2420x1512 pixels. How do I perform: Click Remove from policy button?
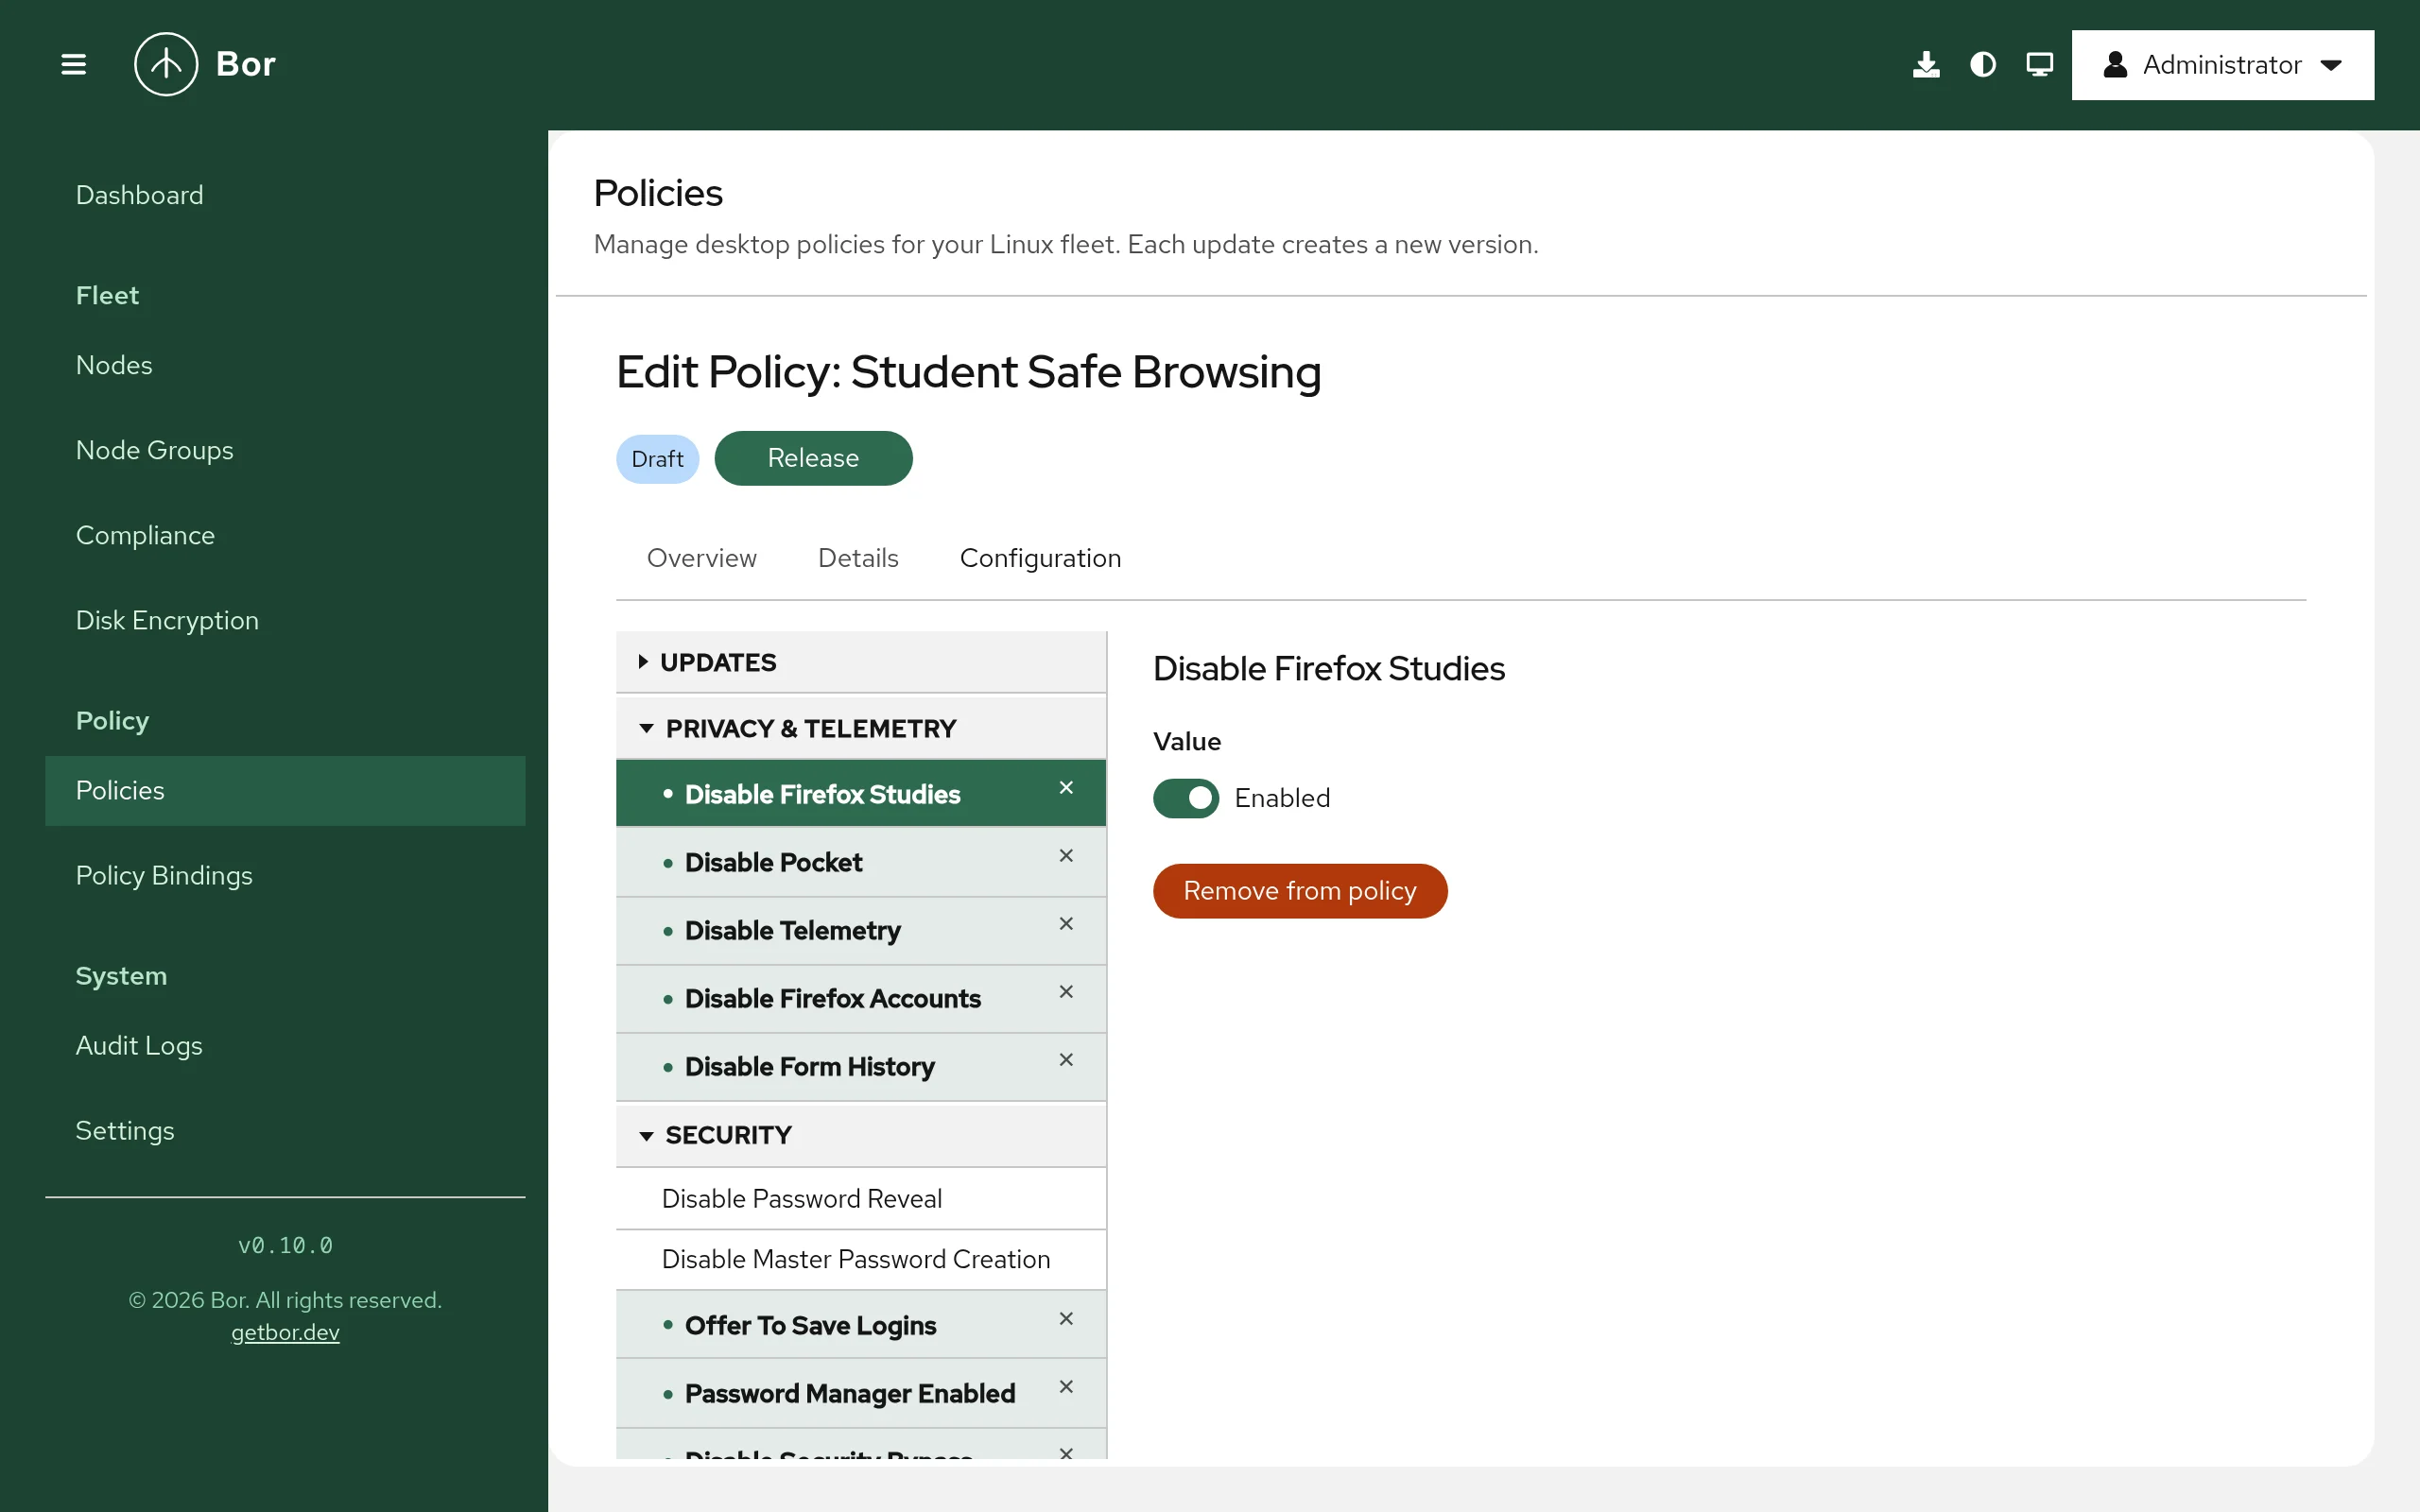[x=1300, y=890]
